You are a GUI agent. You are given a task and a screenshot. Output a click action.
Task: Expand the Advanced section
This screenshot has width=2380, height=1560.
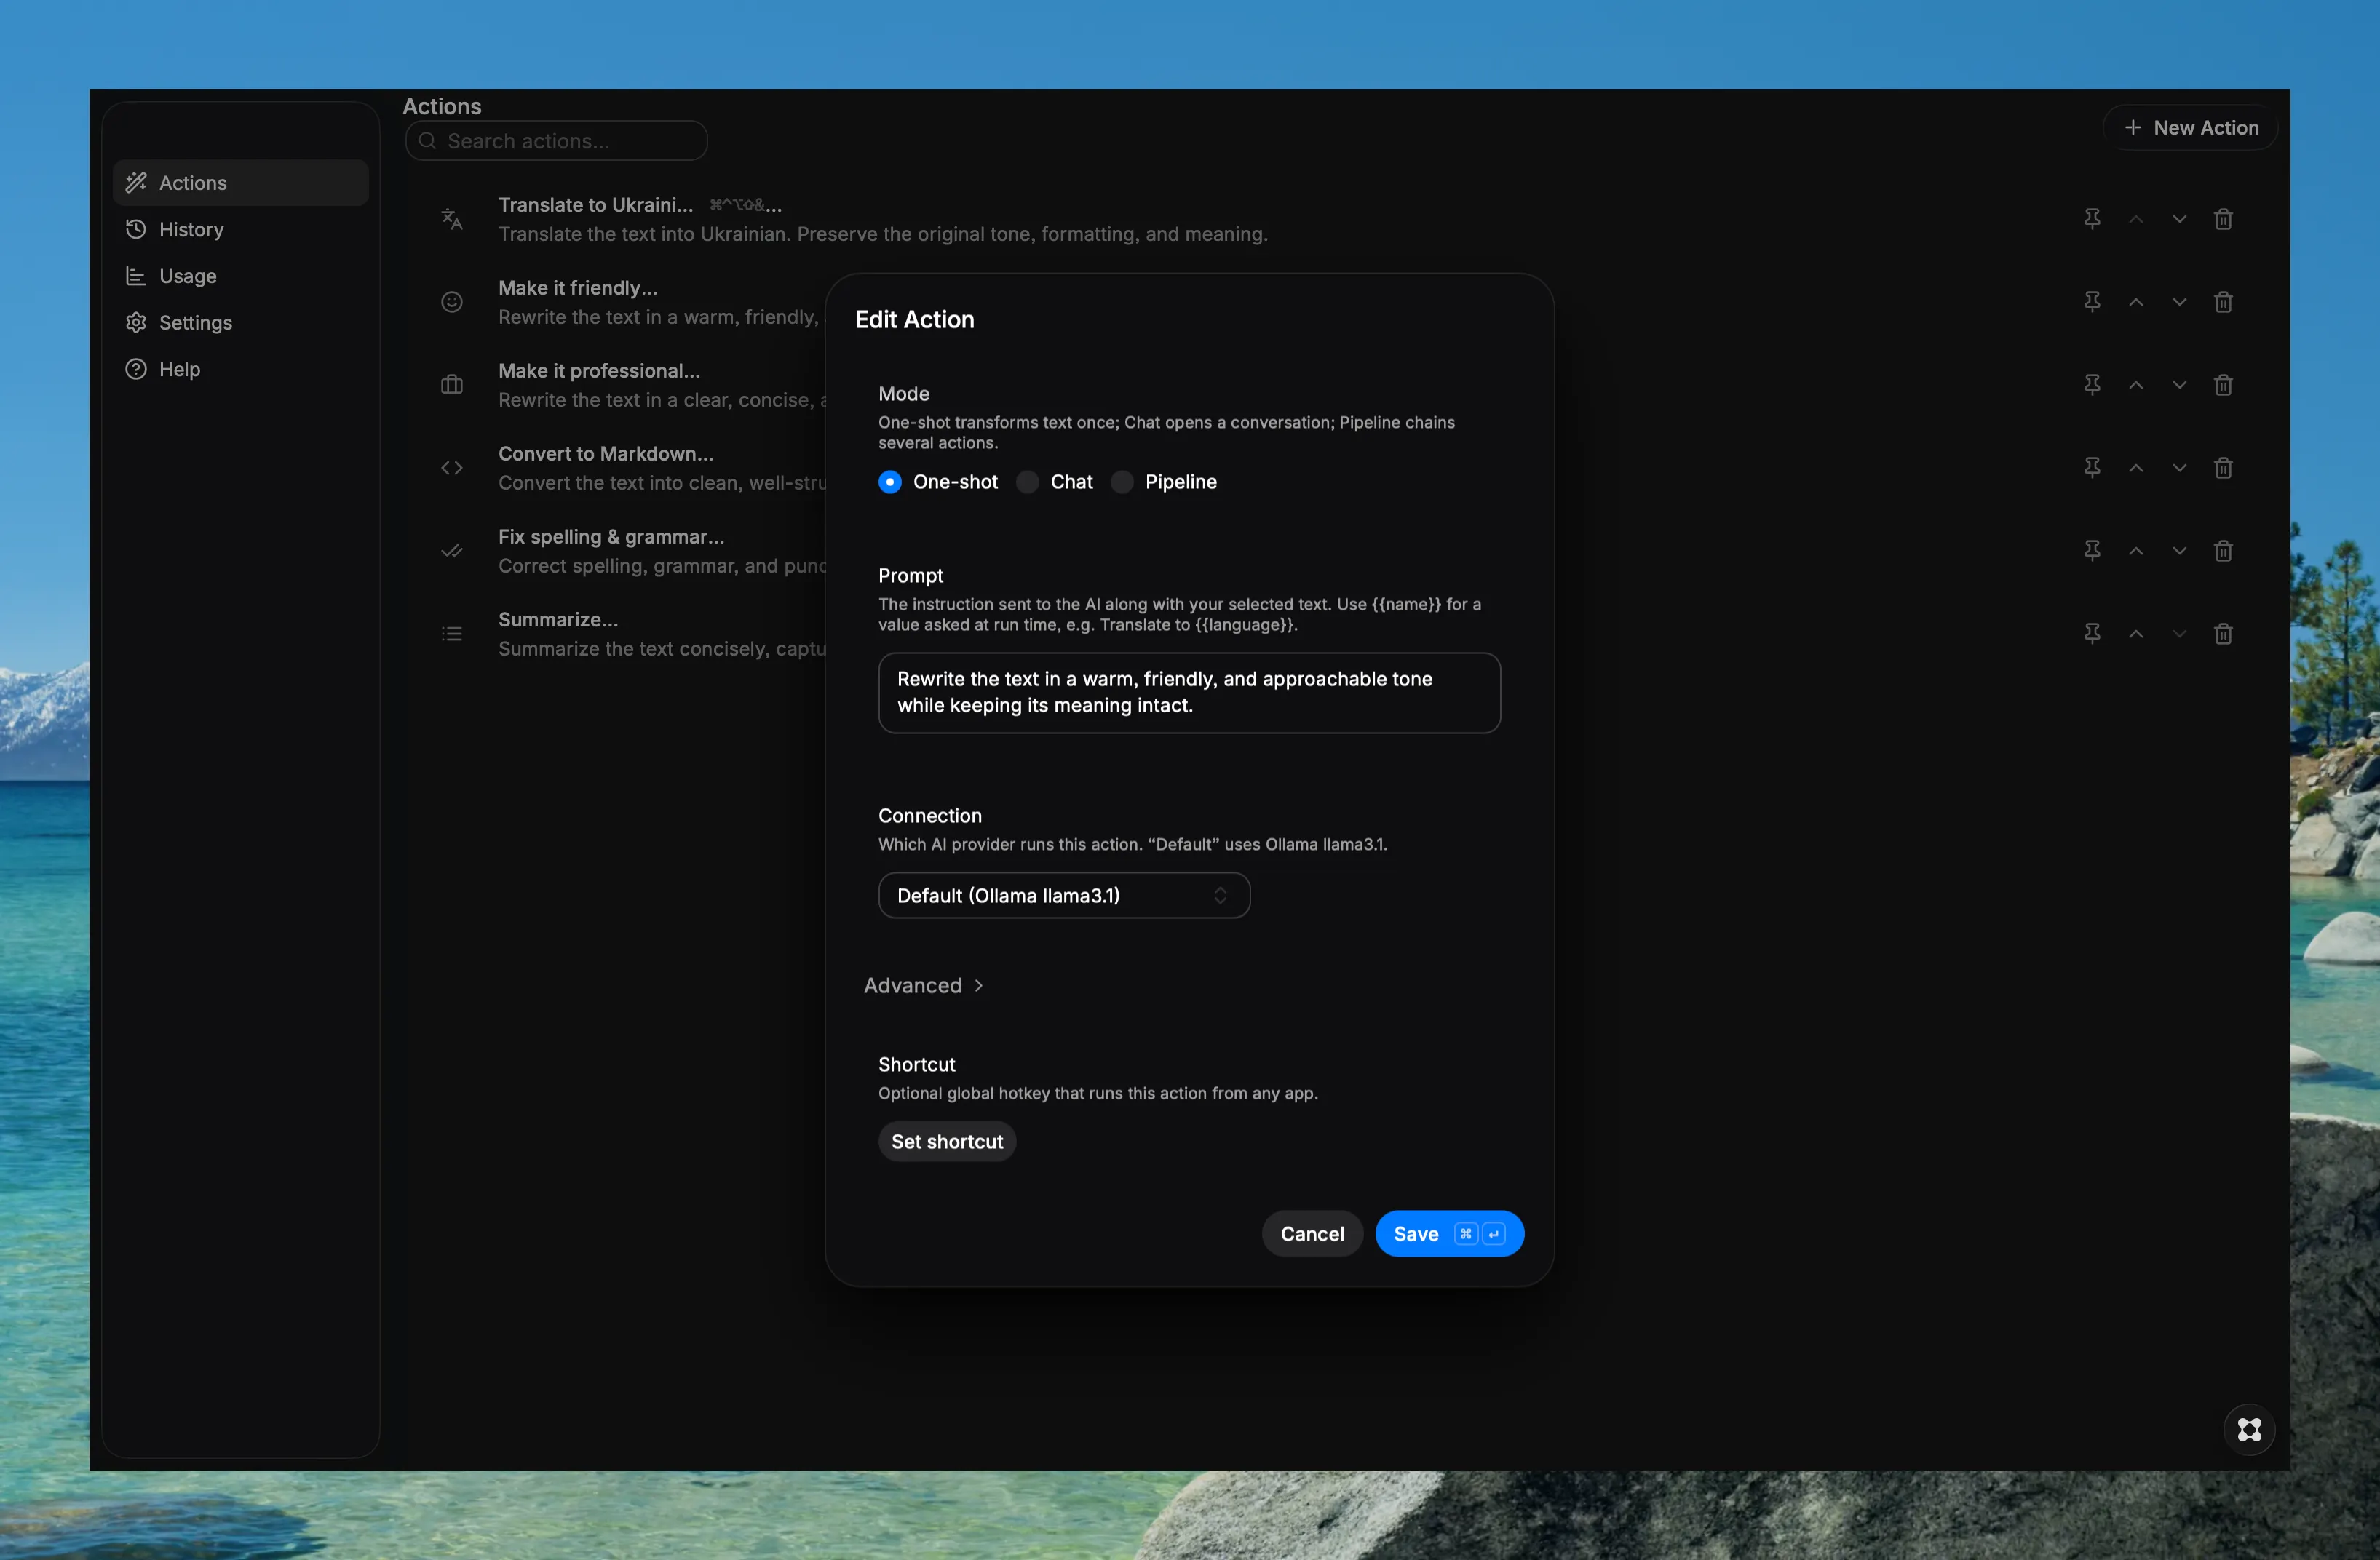click(923, 986)
